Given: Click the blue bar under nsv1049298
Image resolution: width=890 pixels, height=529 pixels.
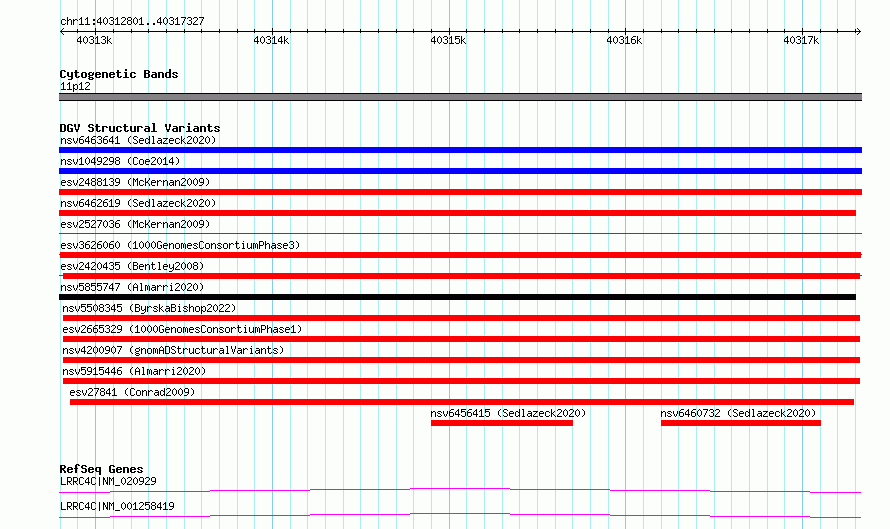Looking at the screenshot, I should point(460,171).
